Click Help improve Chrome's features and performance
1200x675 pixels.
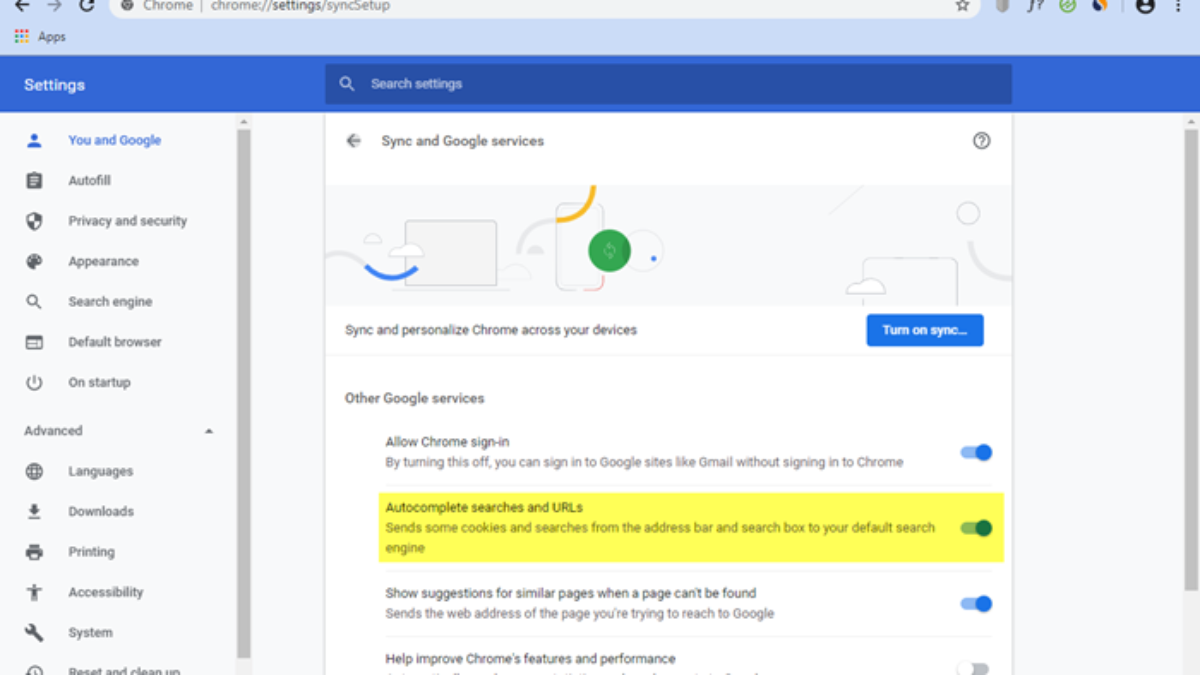(531, 659)
